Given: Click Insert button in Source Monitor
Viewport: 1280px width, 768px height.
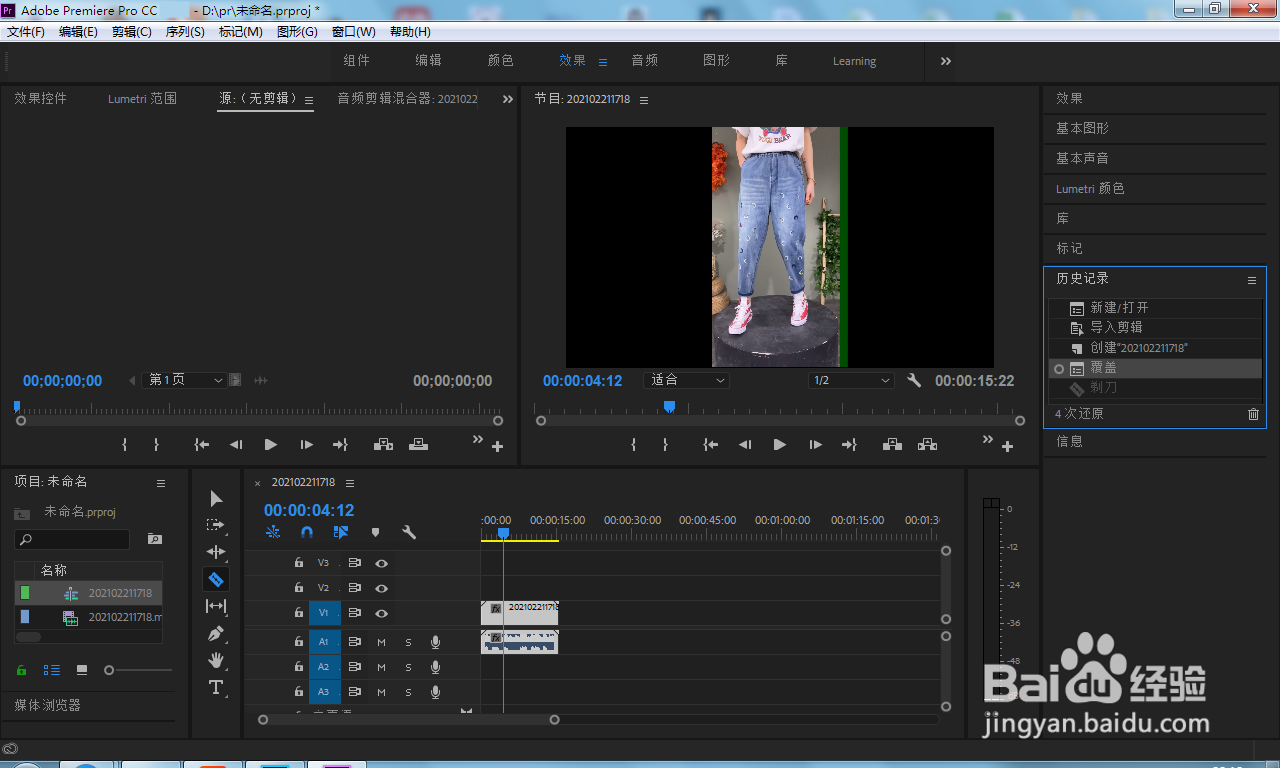Looking at the screenshot, I should (383, 445).
